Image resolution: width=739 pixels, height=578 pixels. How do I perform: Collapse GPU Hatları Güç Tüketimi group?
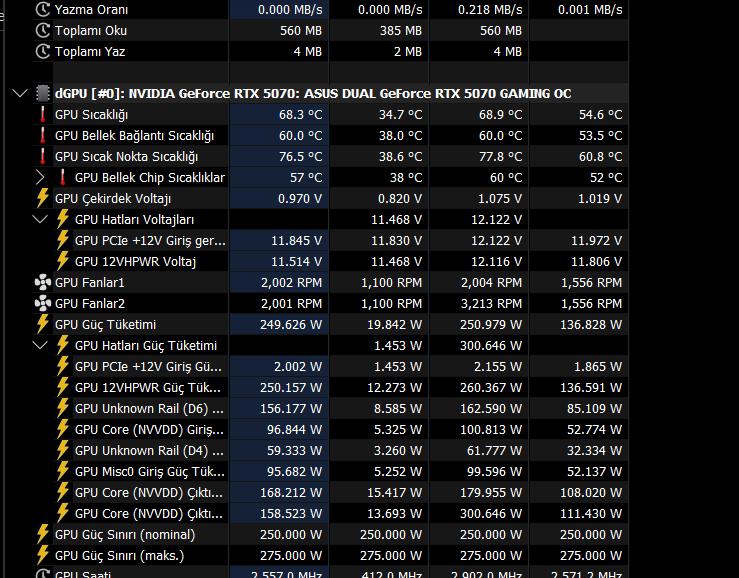[x=40, y=345]
